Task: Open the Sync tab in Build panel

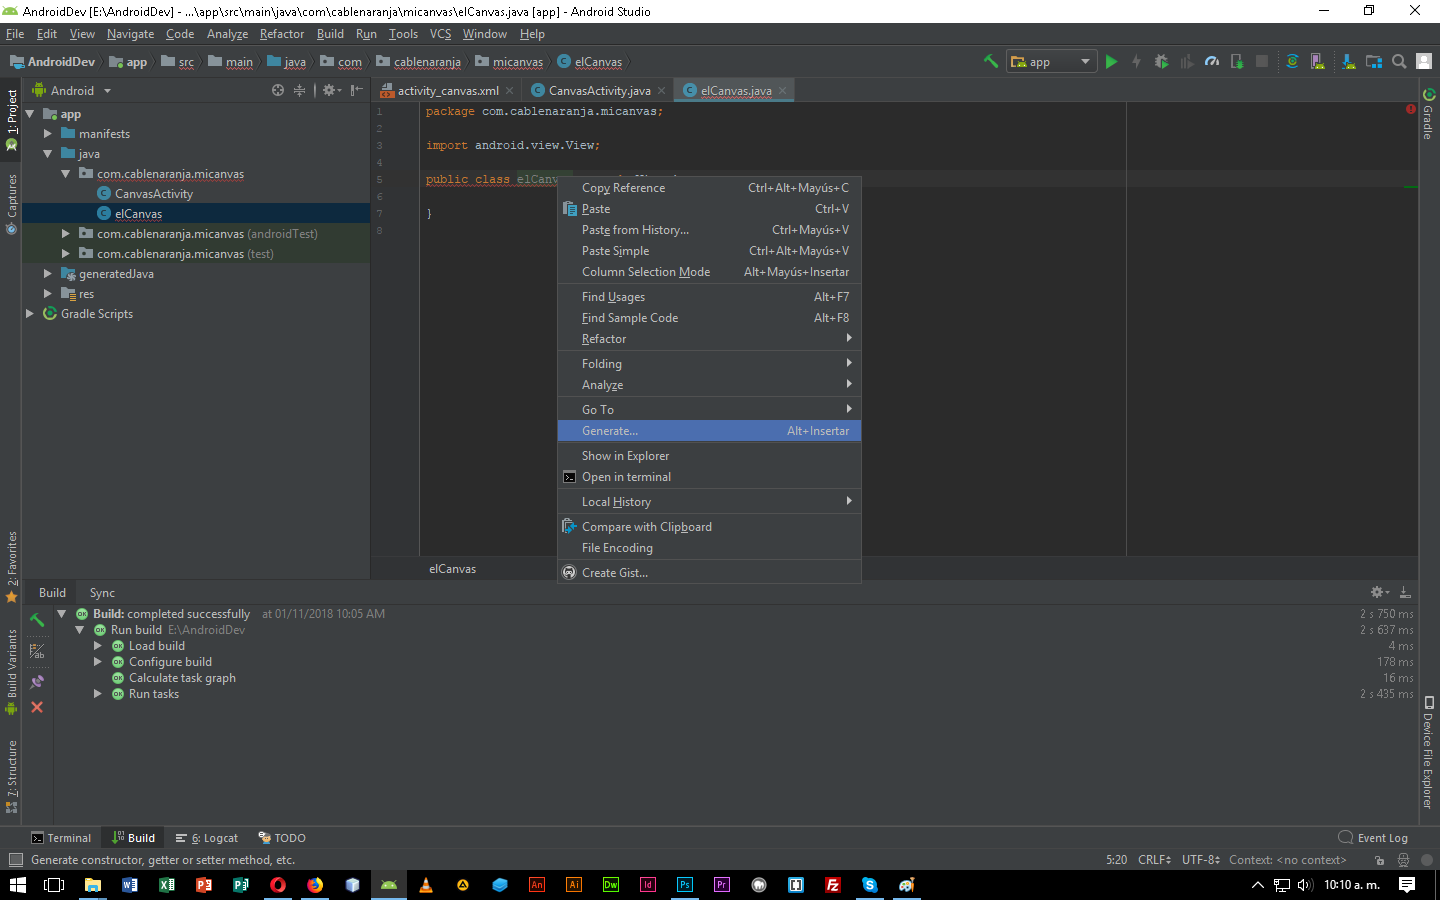Action: 102,593
